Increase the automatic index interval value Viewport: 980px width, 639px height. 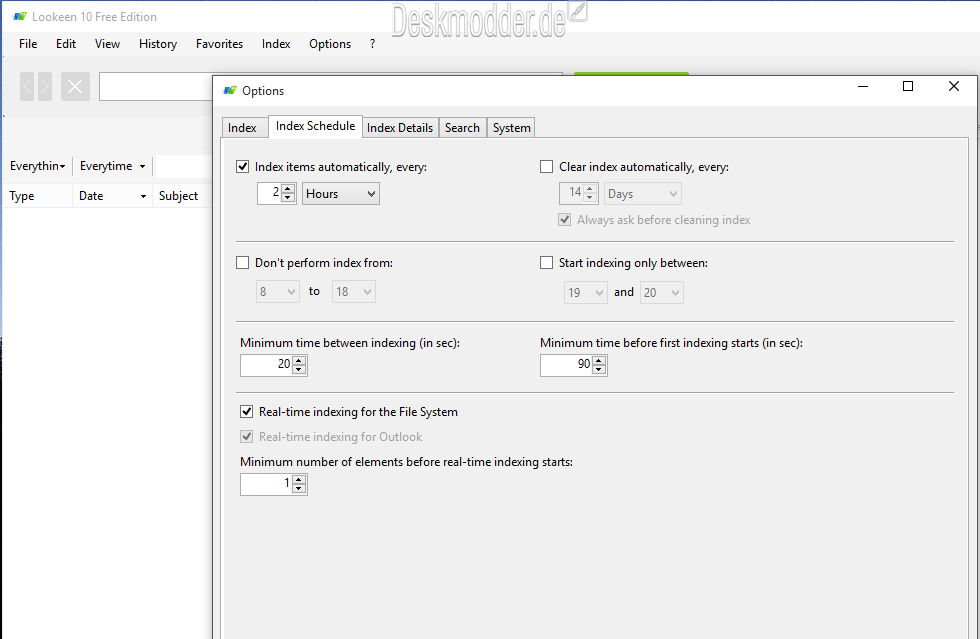(288, 189)
